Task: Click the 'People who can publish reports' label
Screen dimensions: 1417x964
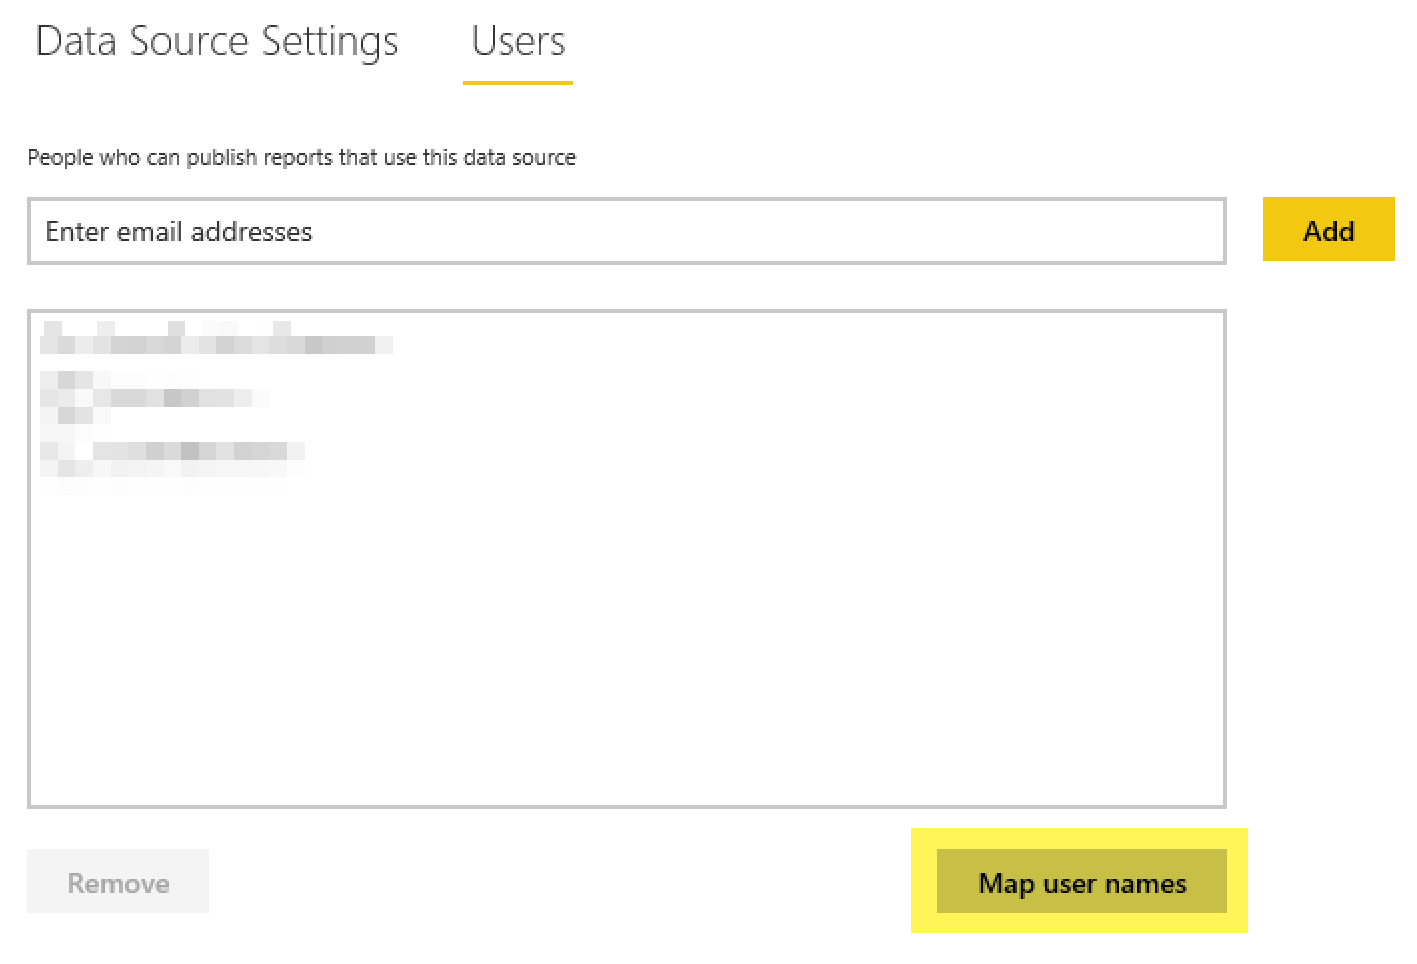Action: [301, 157]
